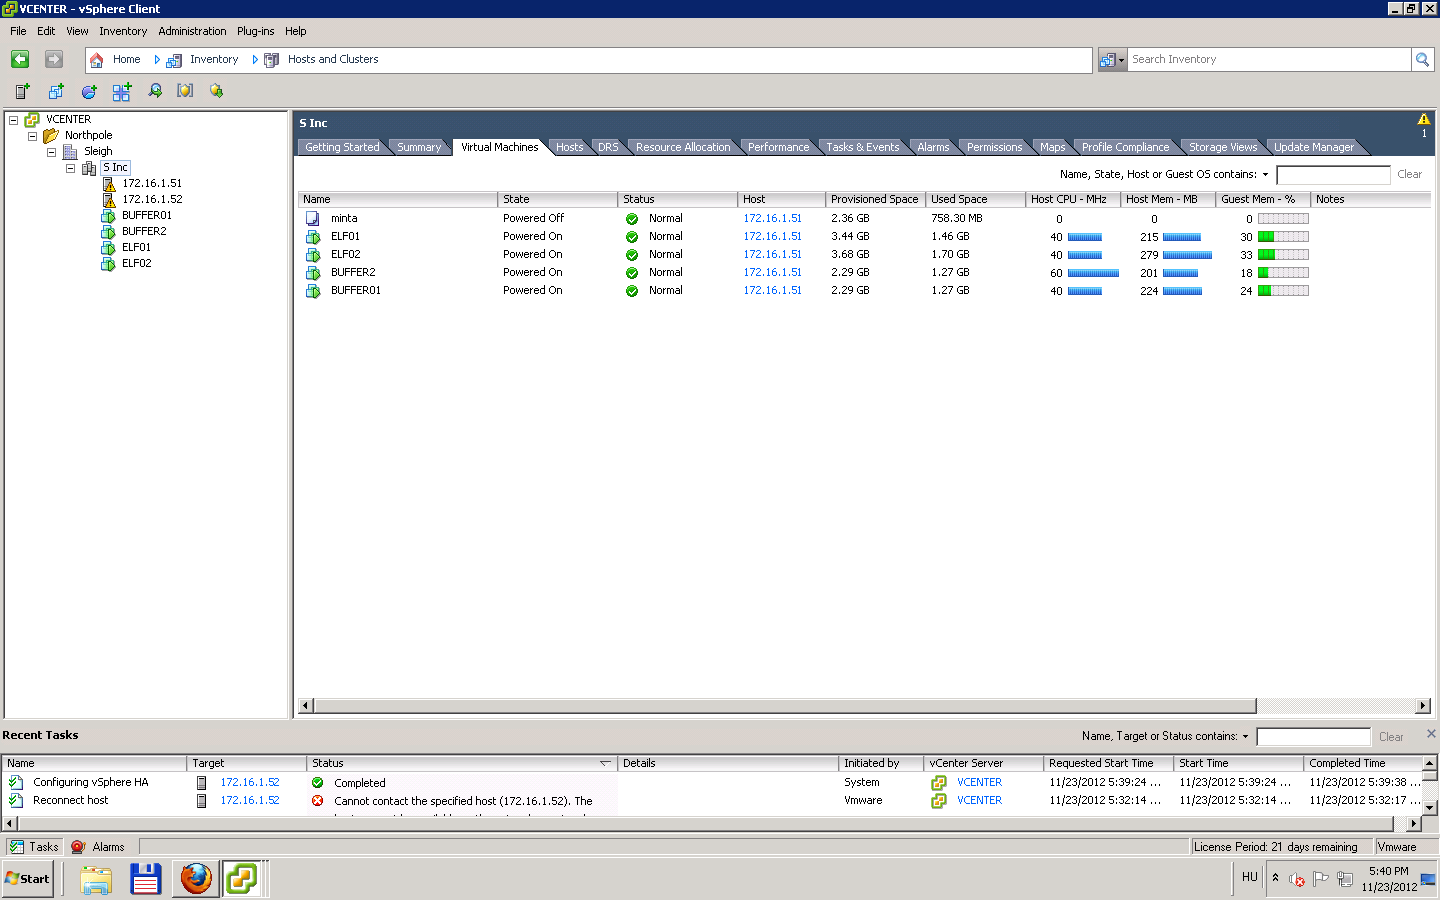The image size is (1440, 900).
Task: Click the Guest Mem bar for ELF02
Action: tap(1283, 255)
